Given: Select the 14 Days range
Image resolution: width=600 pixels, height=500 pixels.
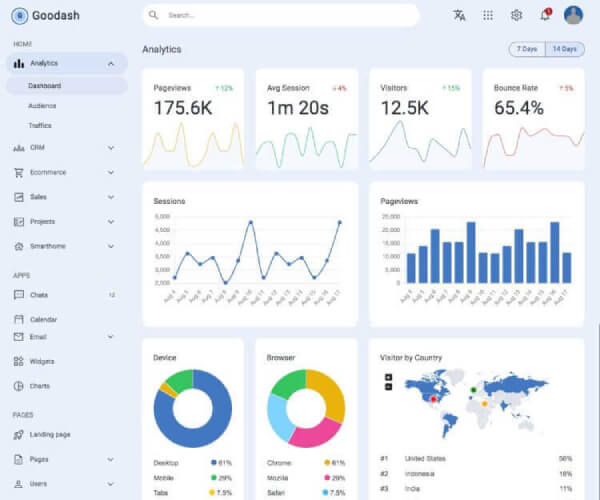Looking at the screenshot, I should [564, 49].
